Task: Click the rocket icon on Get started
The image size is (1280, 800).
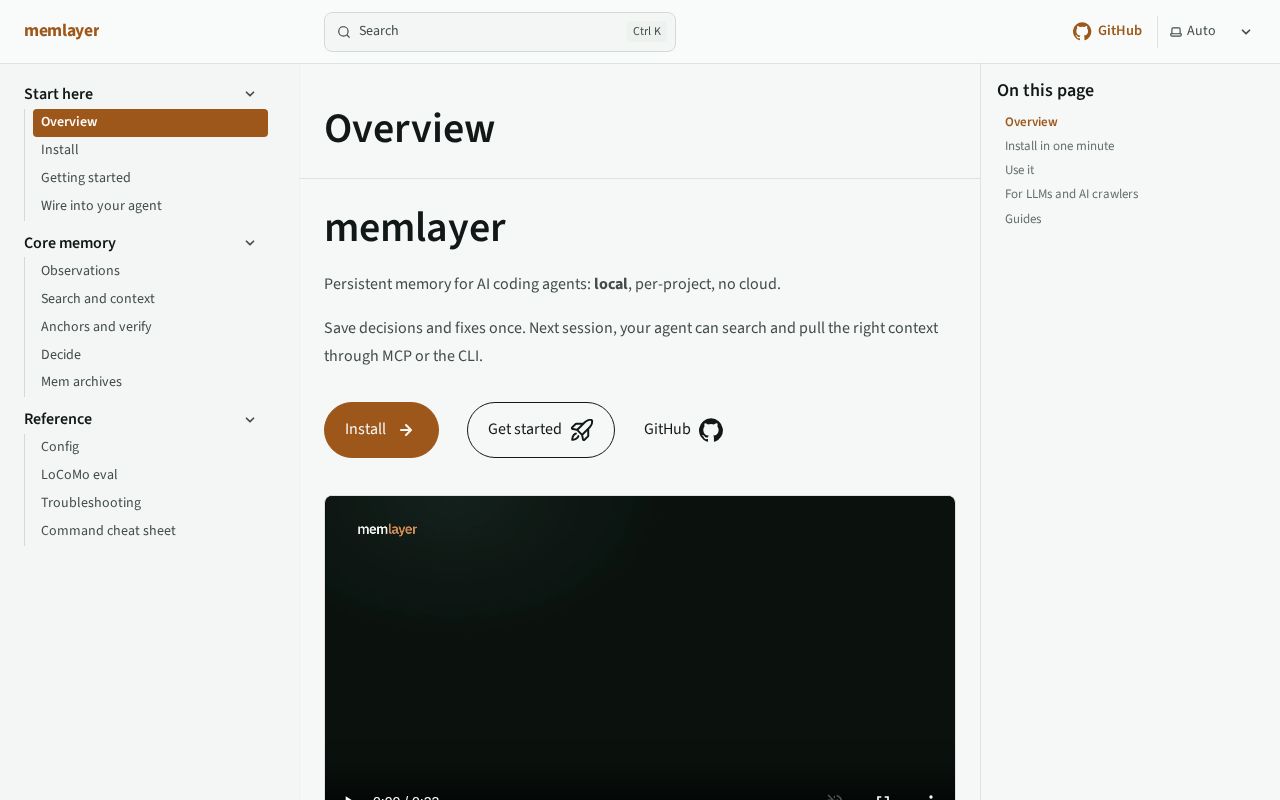Action: (x=582, y=430)
